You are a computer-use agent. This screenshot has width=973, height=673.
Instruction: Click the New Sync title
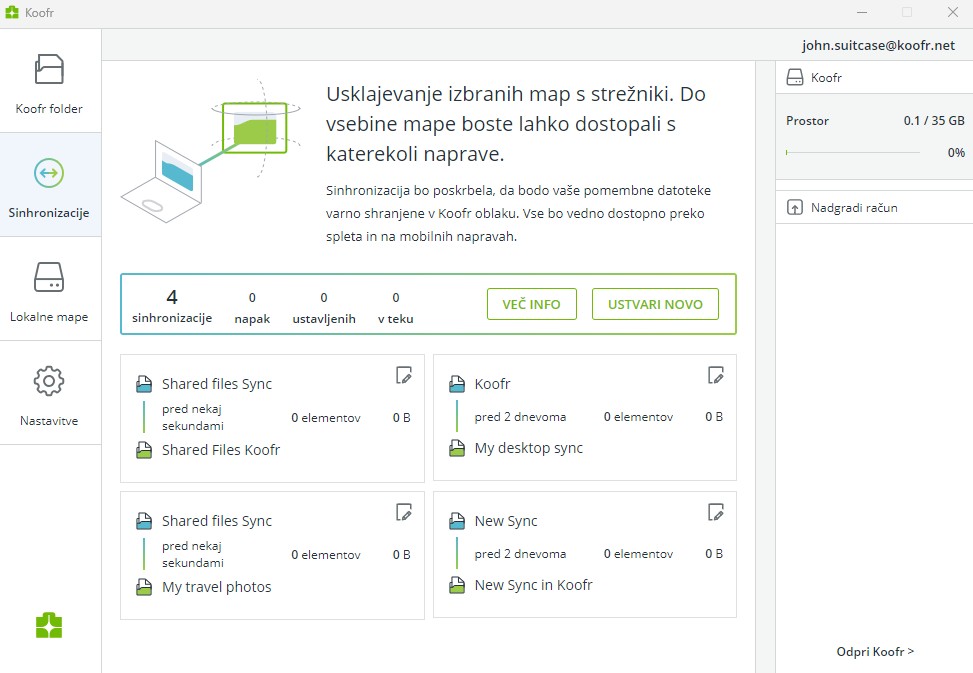pos(506,521)
